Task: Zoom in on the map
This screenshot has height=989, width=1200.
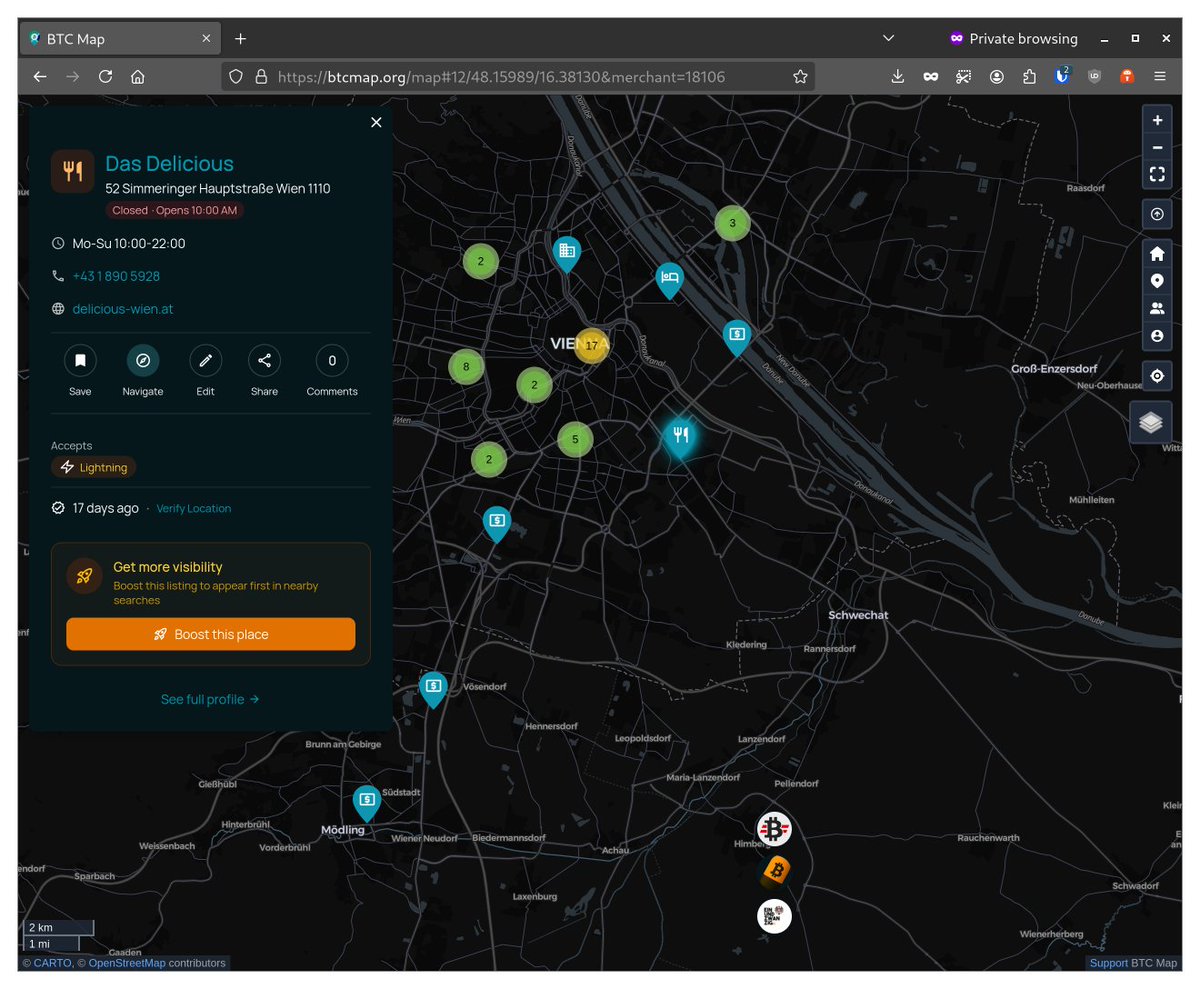Action: [1157, 120]
